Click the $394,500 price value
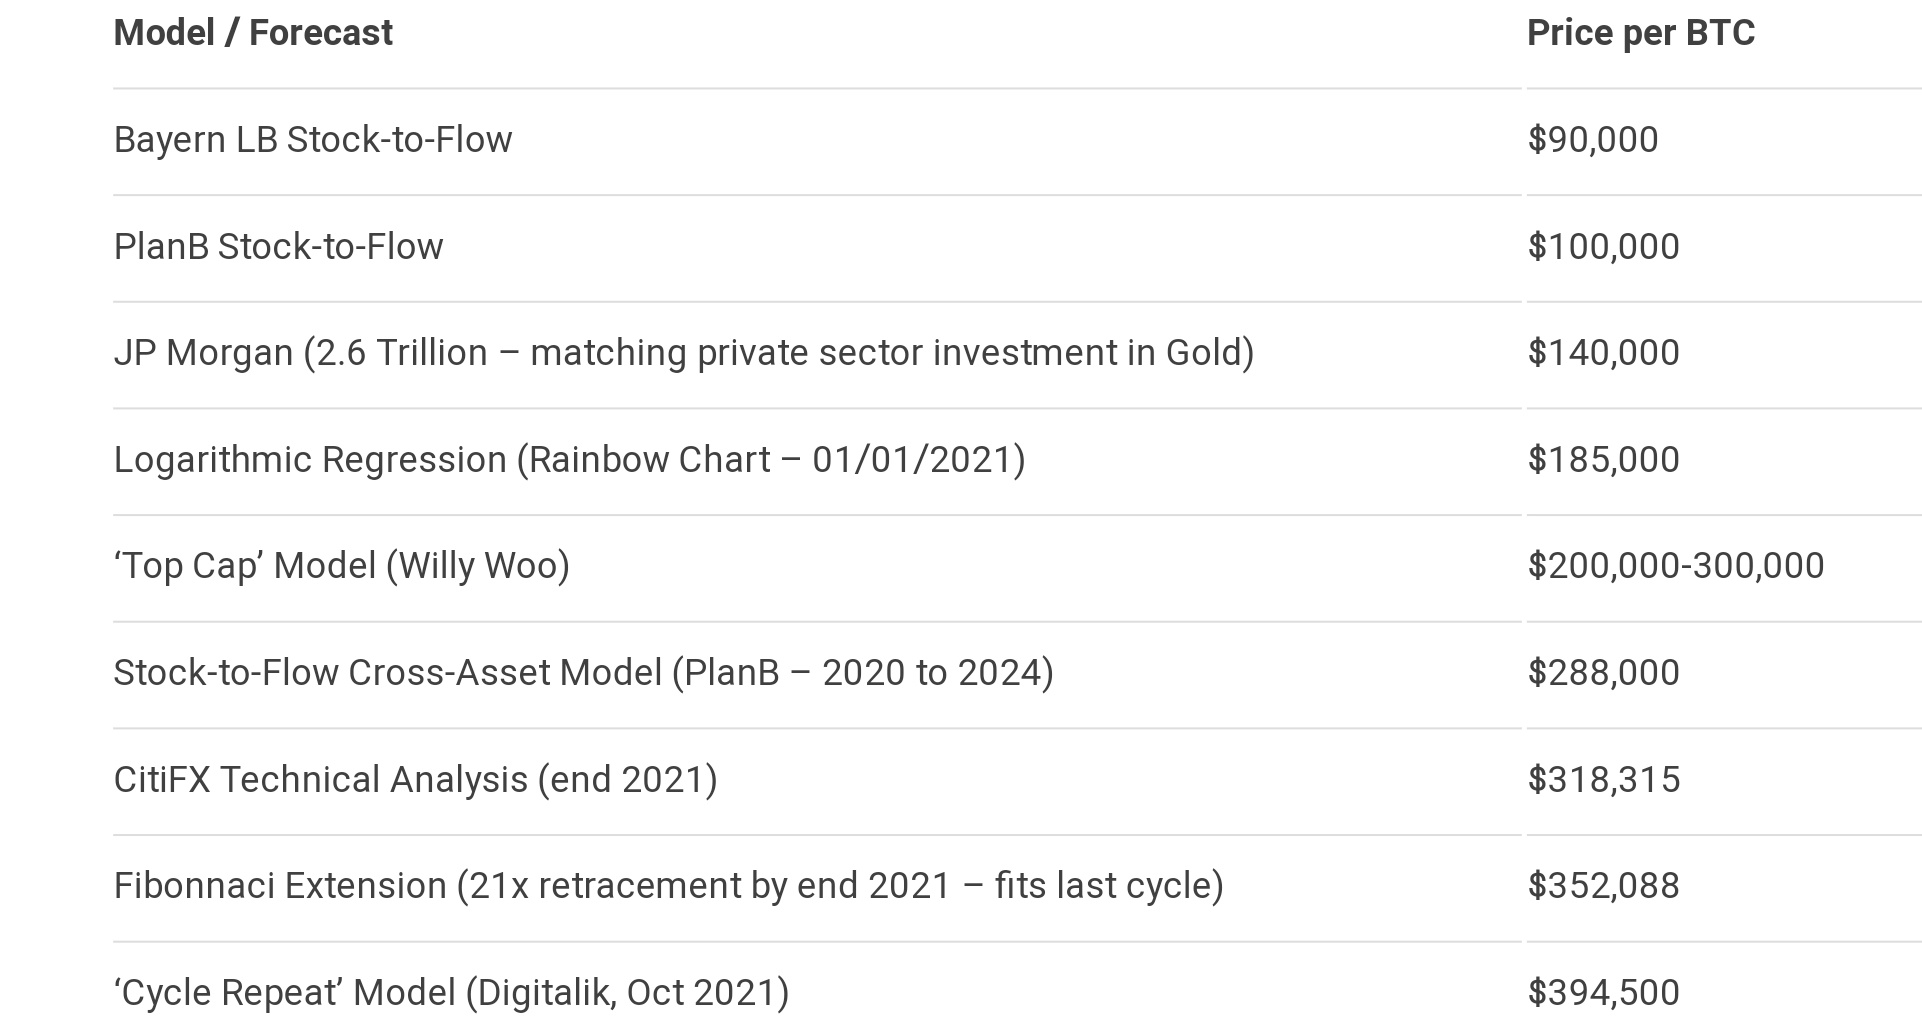Image resolution: width=1922 pixels, height=1022 pixels. (x=1603, y=993)
